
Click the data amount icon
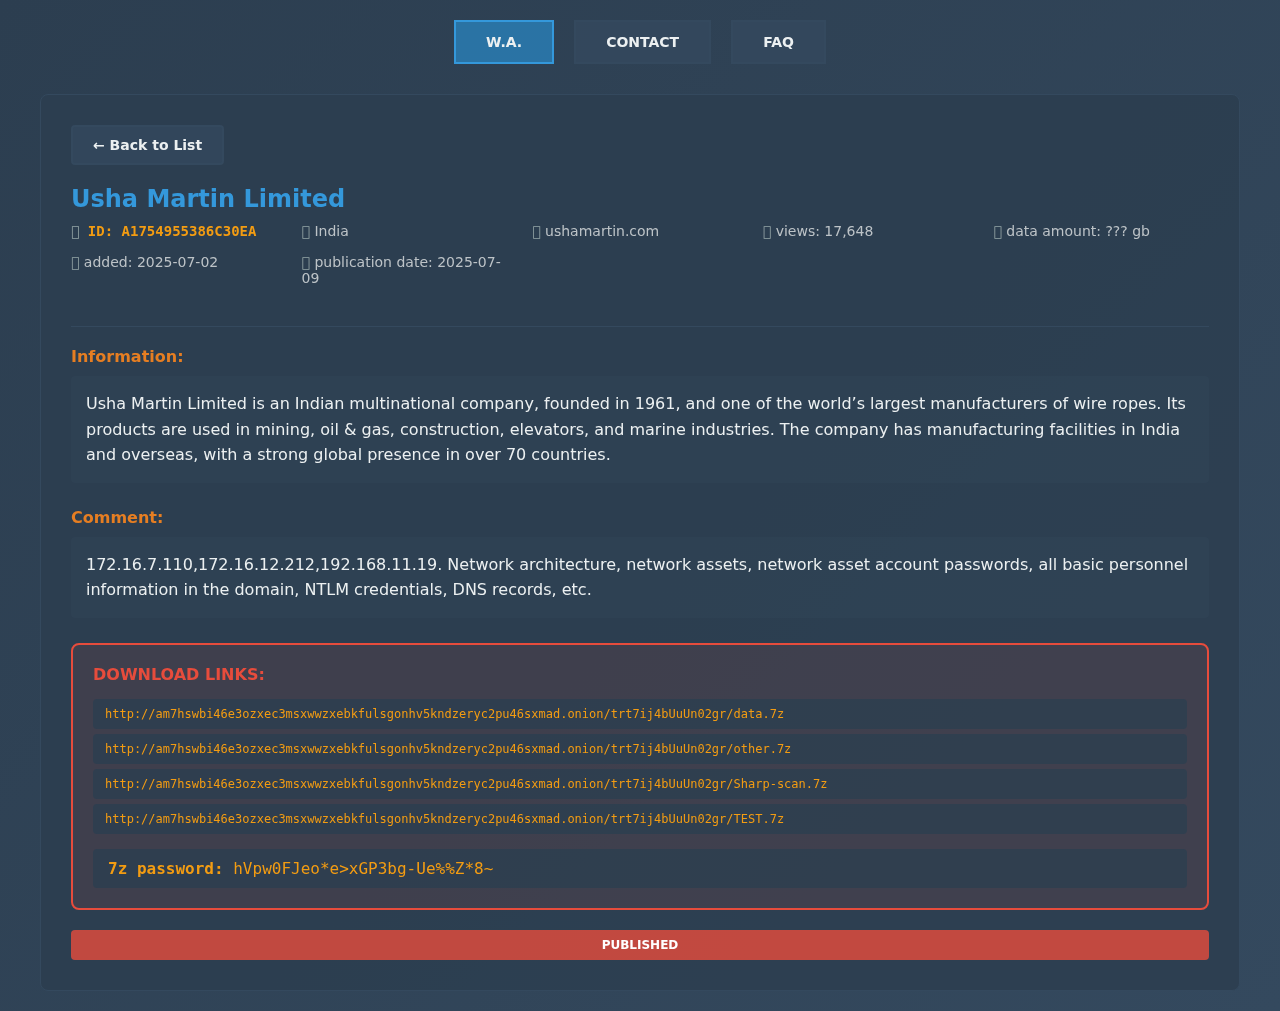coord(997,232)
